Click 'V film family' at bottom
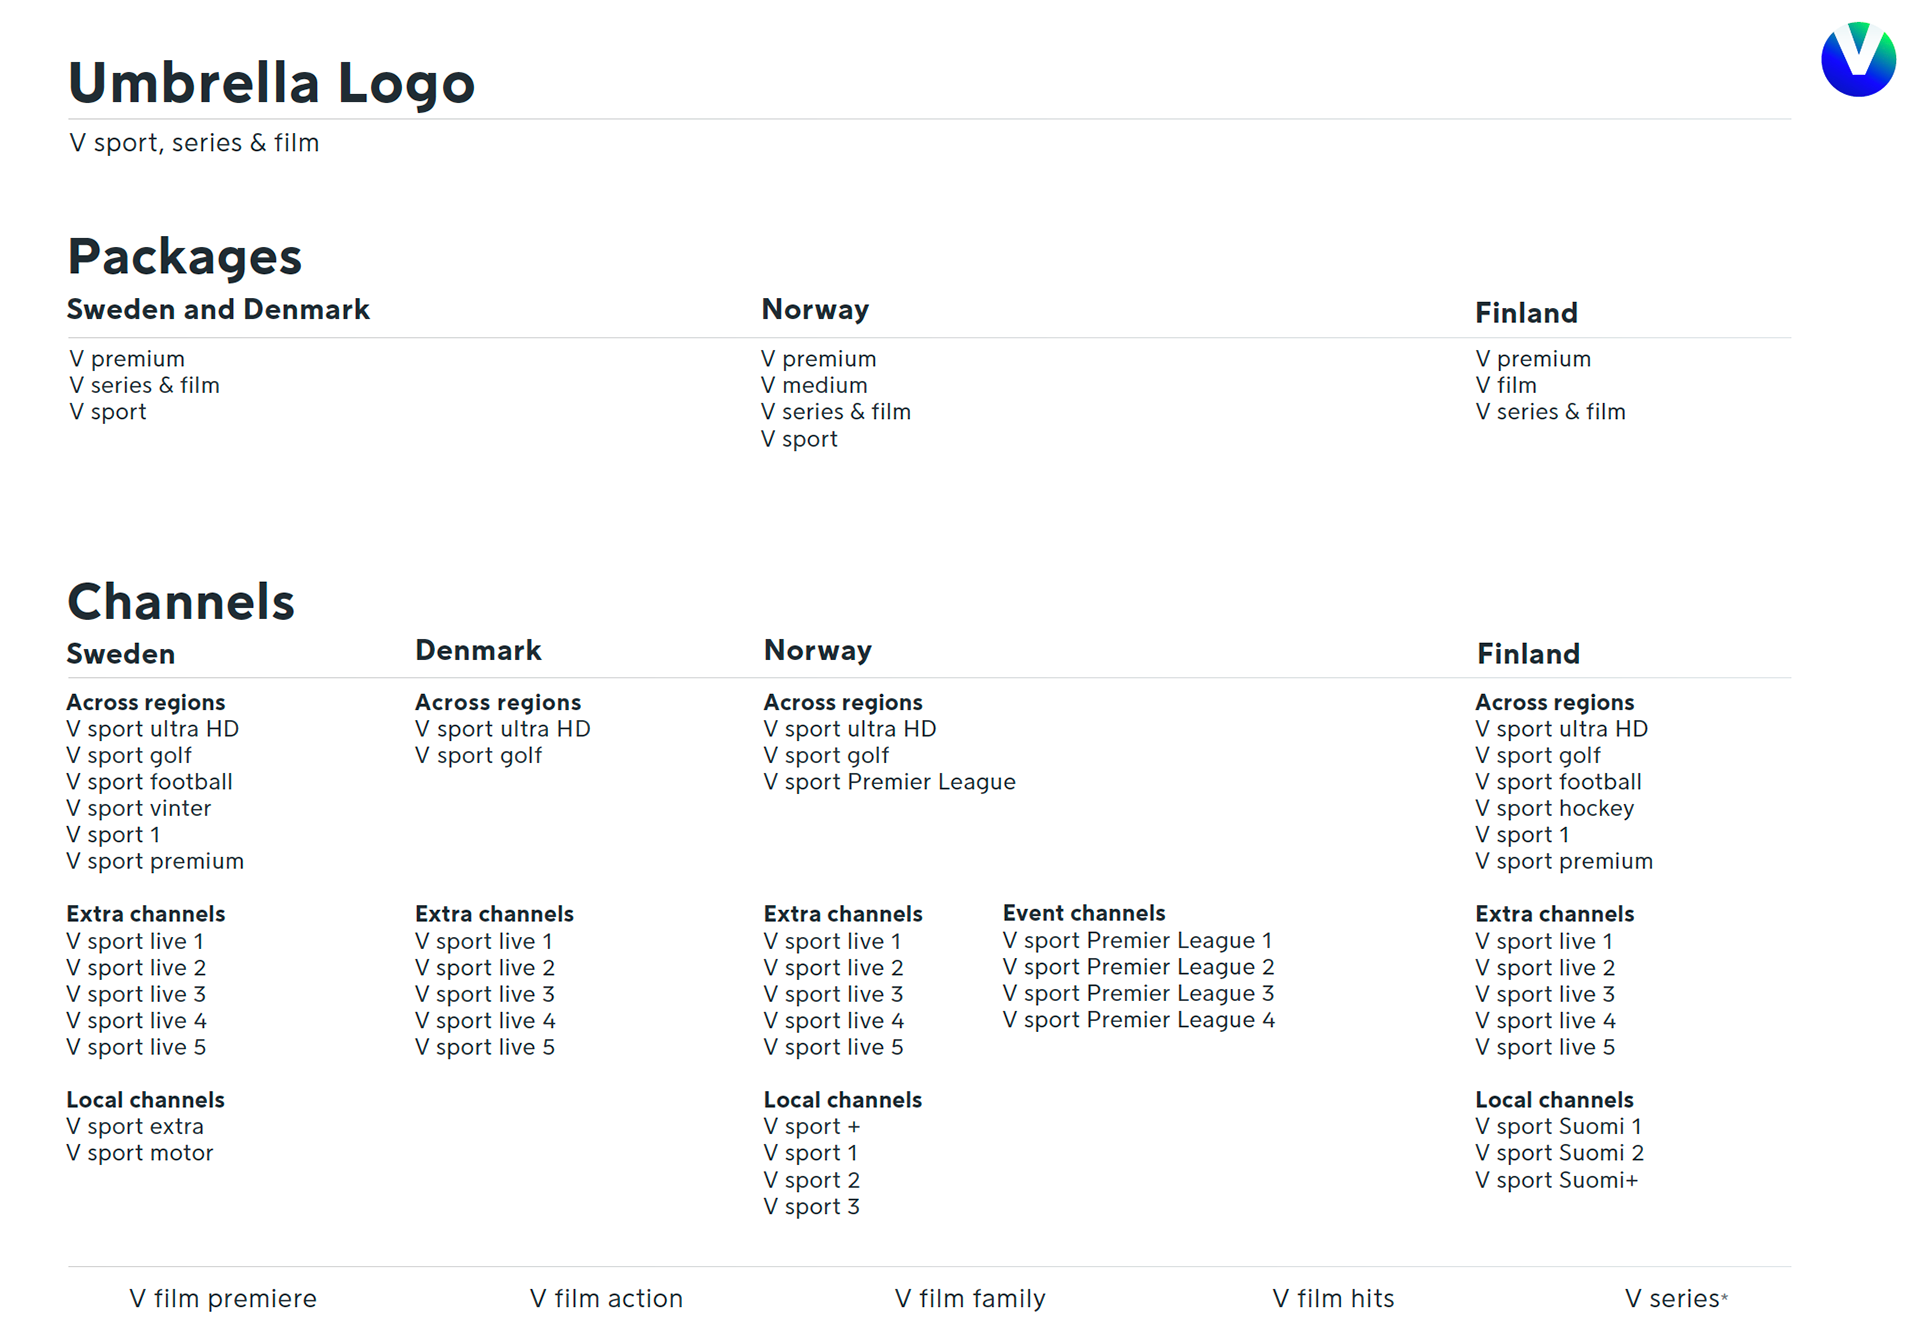1920x1340 pixels. (x=970, y=1299)
